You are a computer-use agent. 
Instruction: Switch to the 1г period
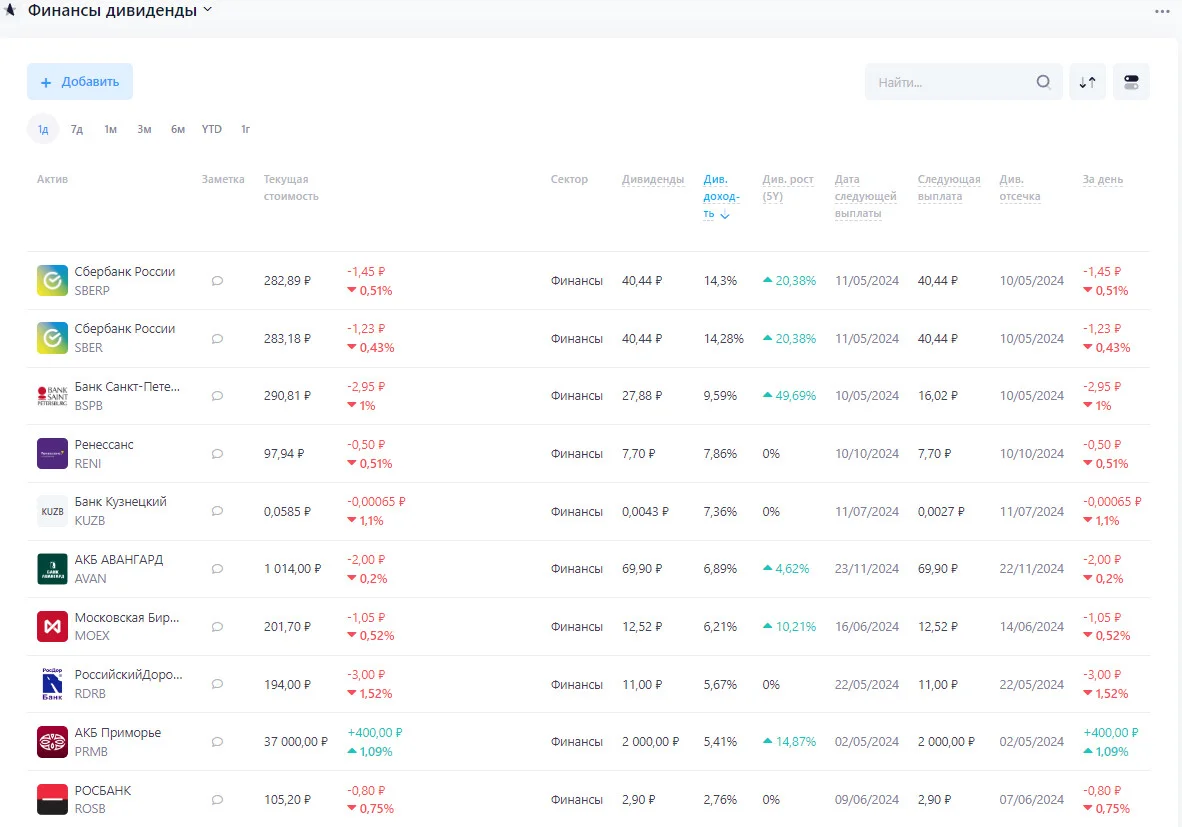point(246,130)
